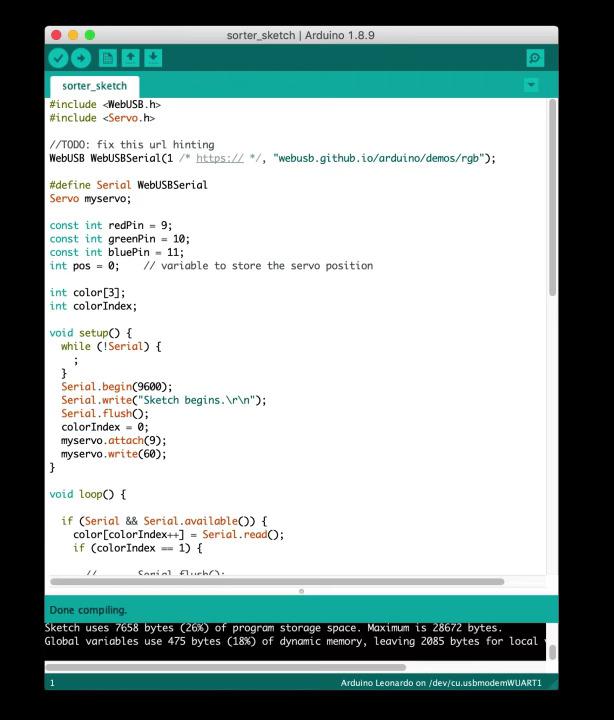
Task: Click the 'if (Serial && Serial.available())' line
Action: pyautogui.click(x=164, y=521)
